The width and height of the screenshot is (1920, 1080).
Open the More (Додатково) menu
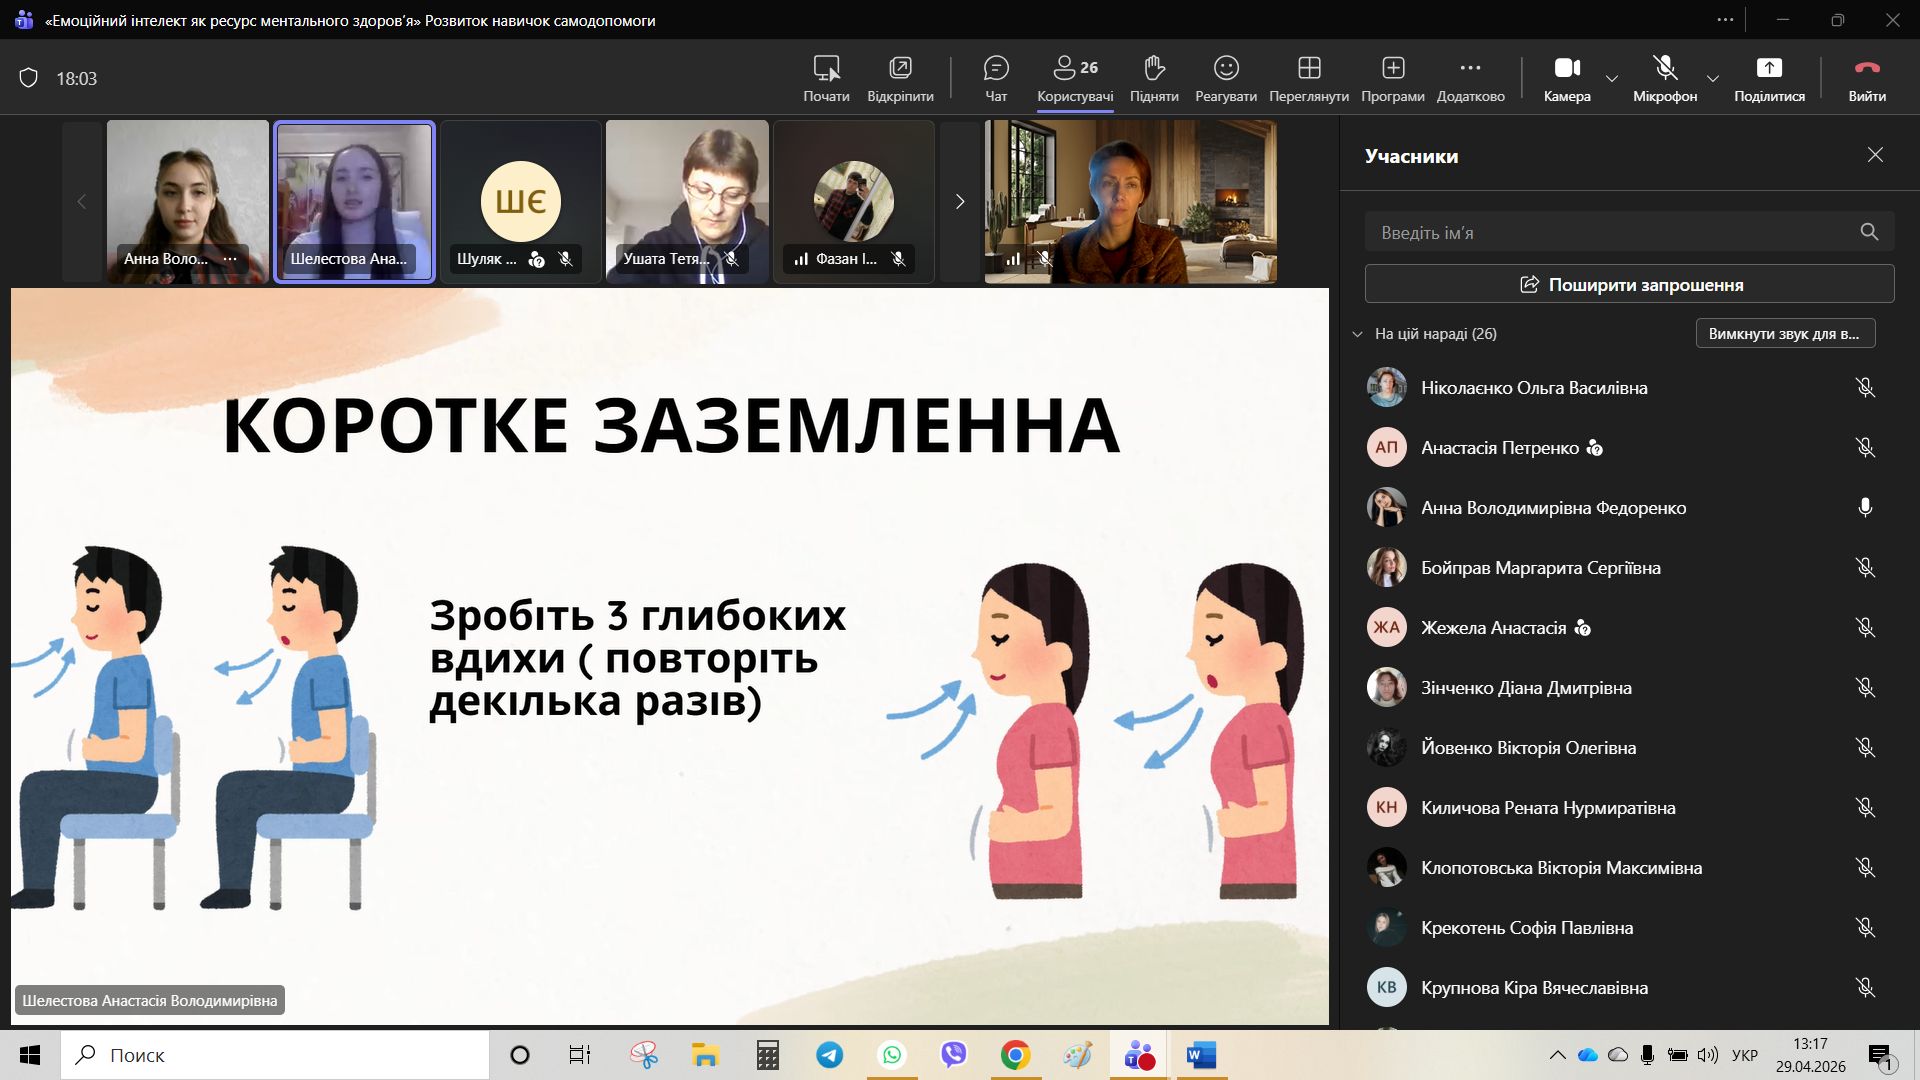(1470, 69)
